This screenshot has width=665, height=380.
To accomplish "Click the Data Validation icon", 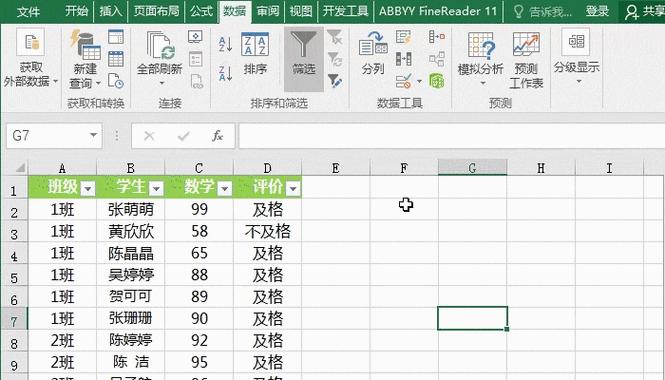I will [403, 81].
